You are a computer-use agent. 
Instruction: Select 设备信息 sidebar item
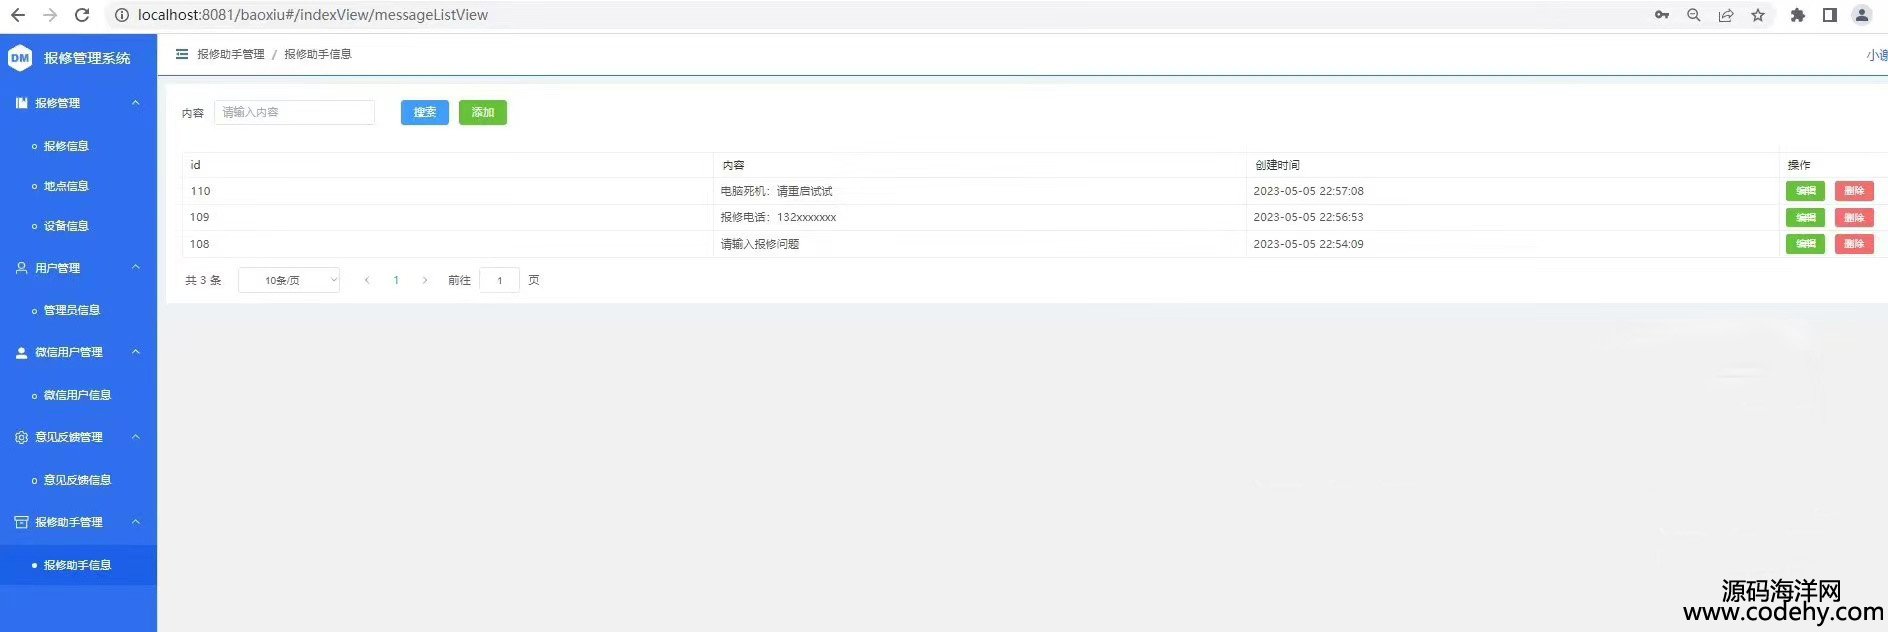[66, 226]
